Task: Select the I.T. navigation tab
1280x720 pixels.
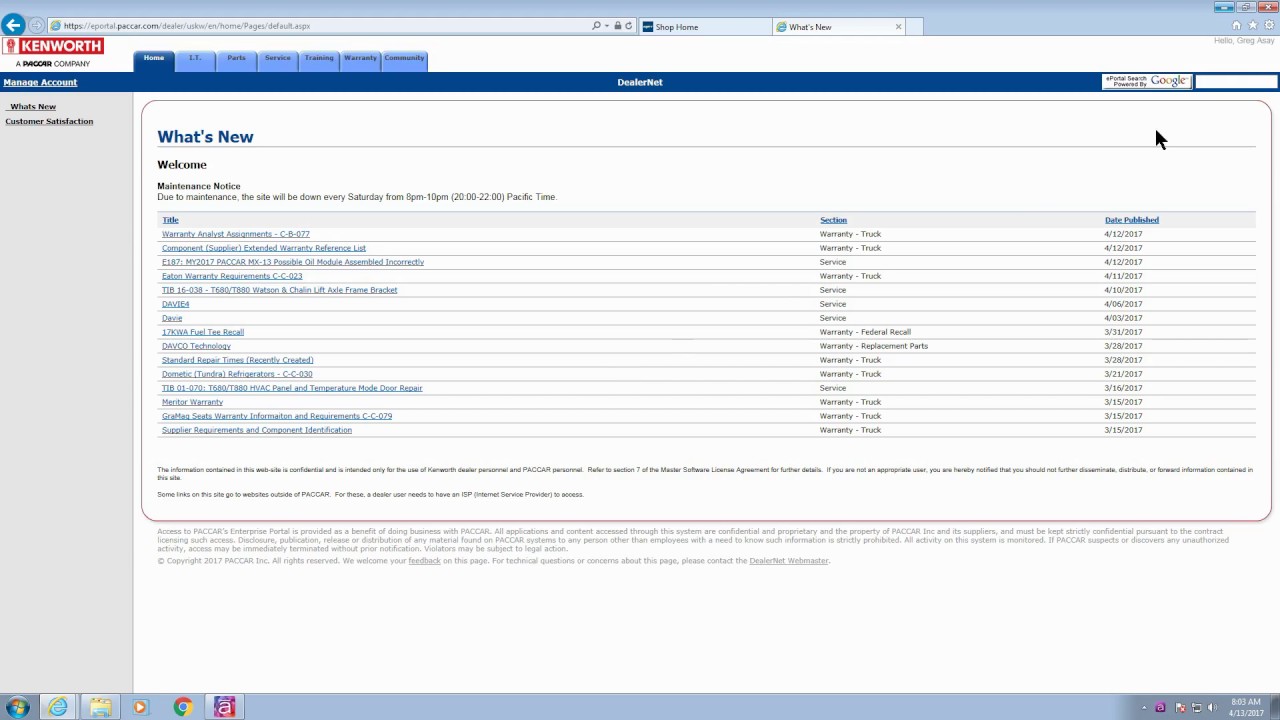Action: pyautogui.click(x=195, y=60)
